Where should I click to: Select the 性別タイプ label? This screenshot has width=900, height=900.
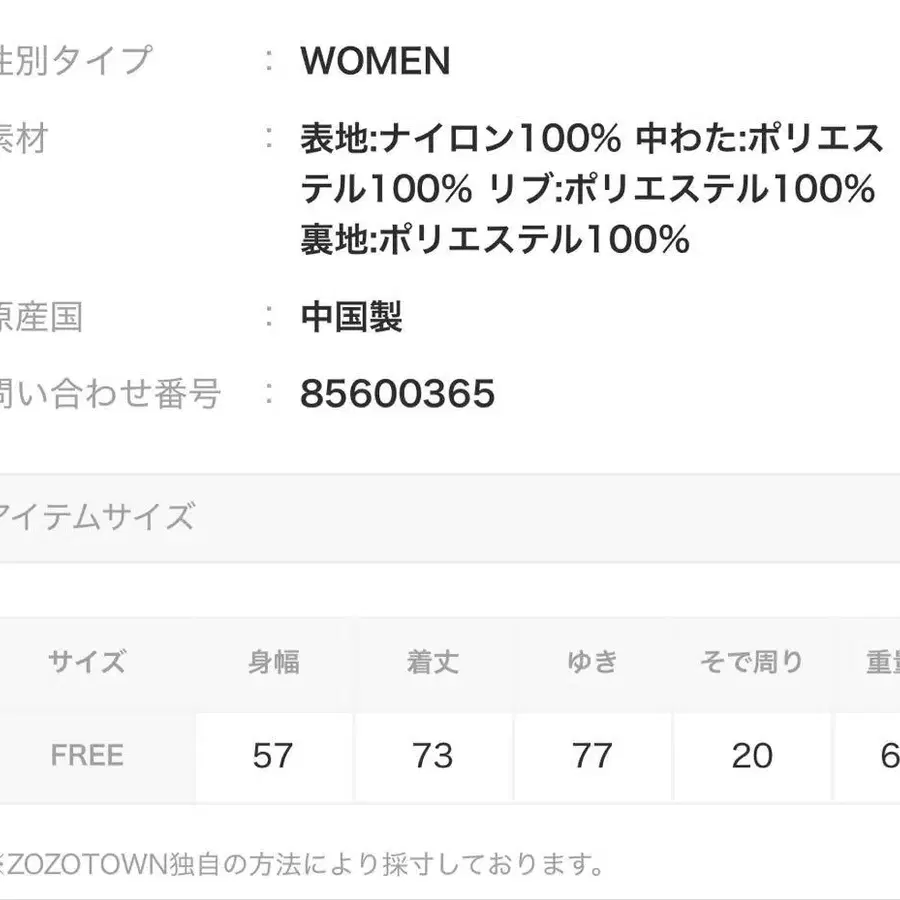(75, 60)
